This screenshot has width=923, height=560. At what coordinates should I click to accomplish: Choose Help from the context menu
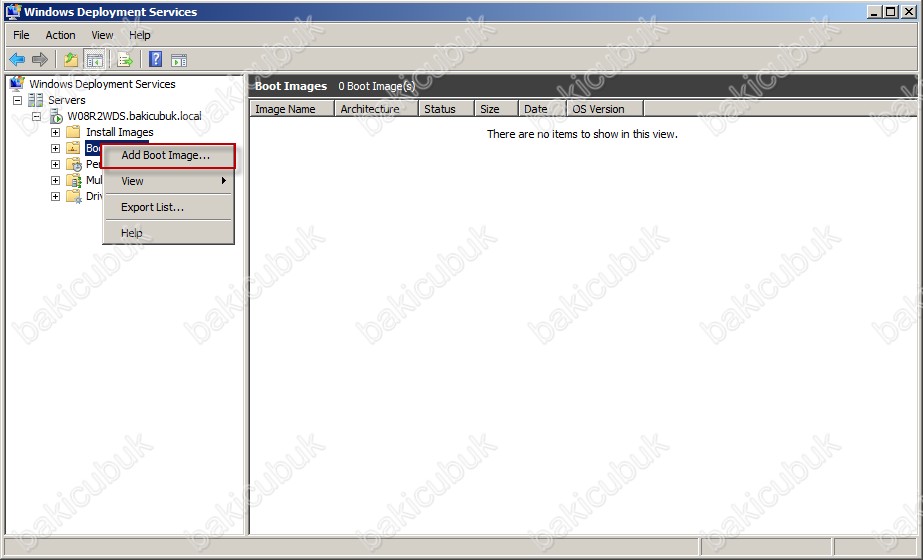point(168,233)
